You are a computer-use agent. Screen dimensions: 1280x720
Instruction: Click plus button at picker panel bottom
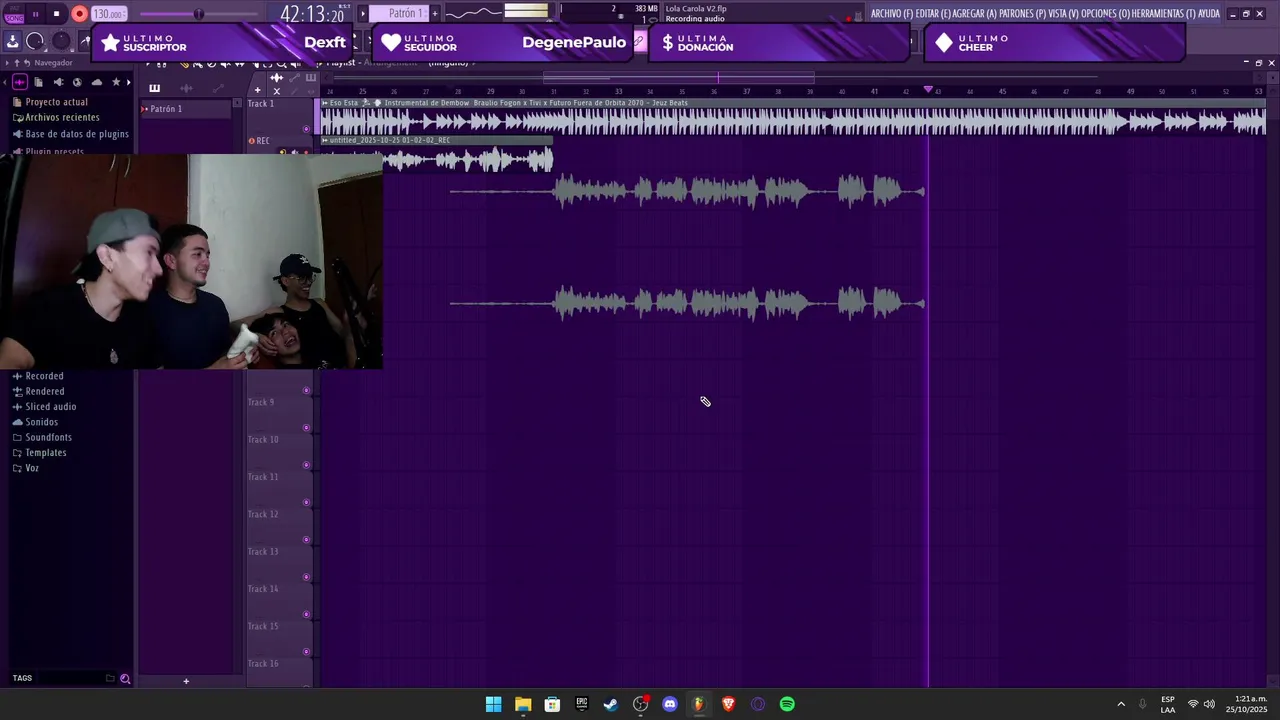coord(186,682)
